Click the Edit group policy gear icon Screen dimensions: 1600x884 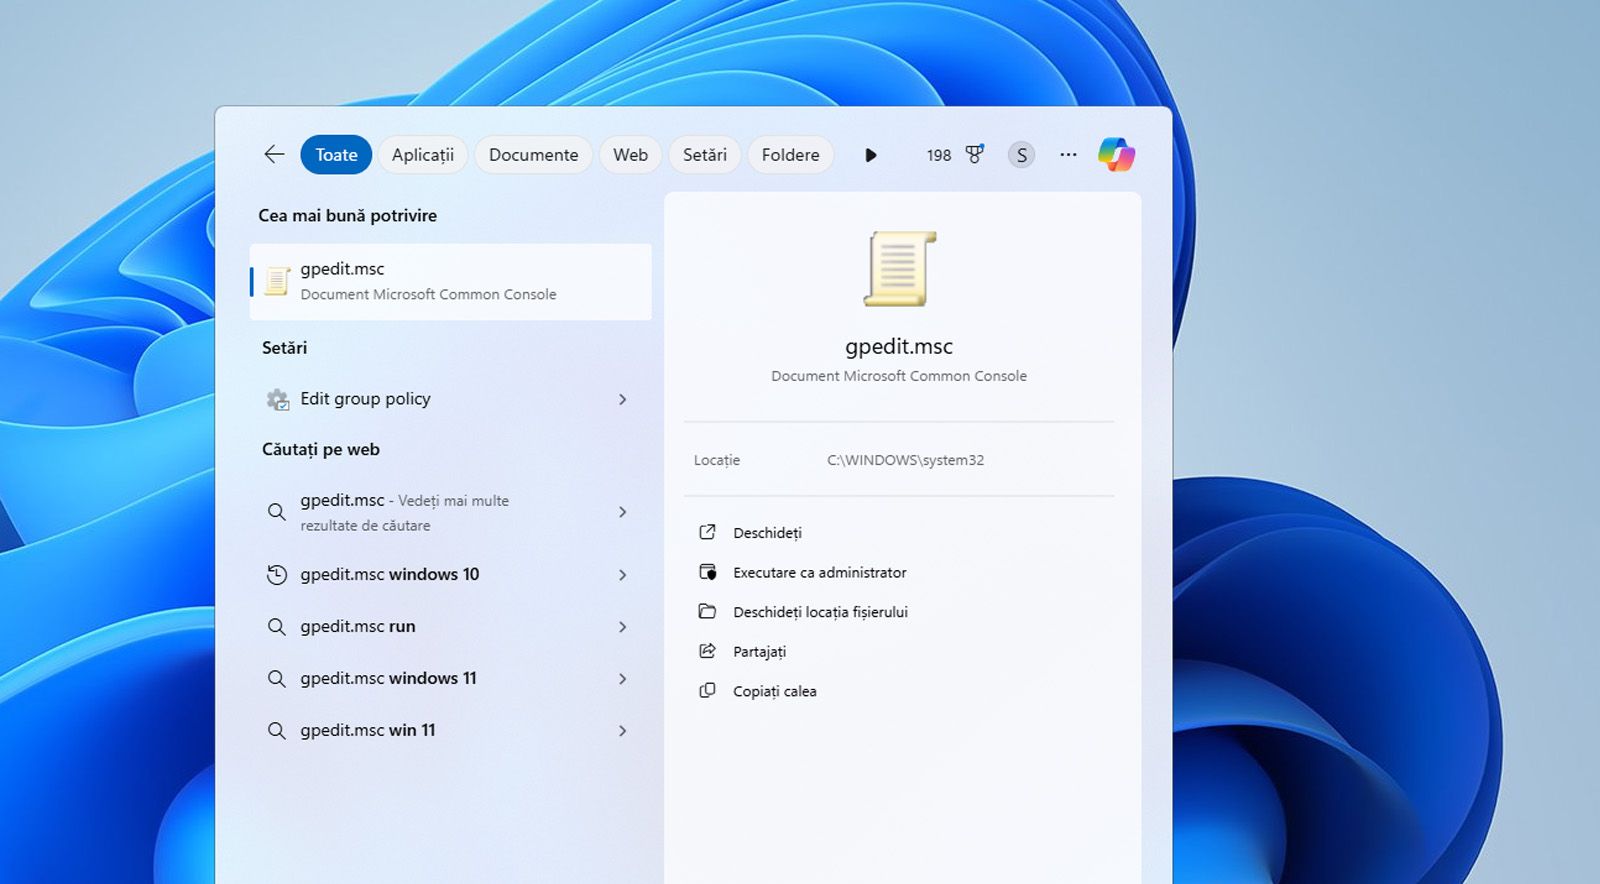[277, 399]
